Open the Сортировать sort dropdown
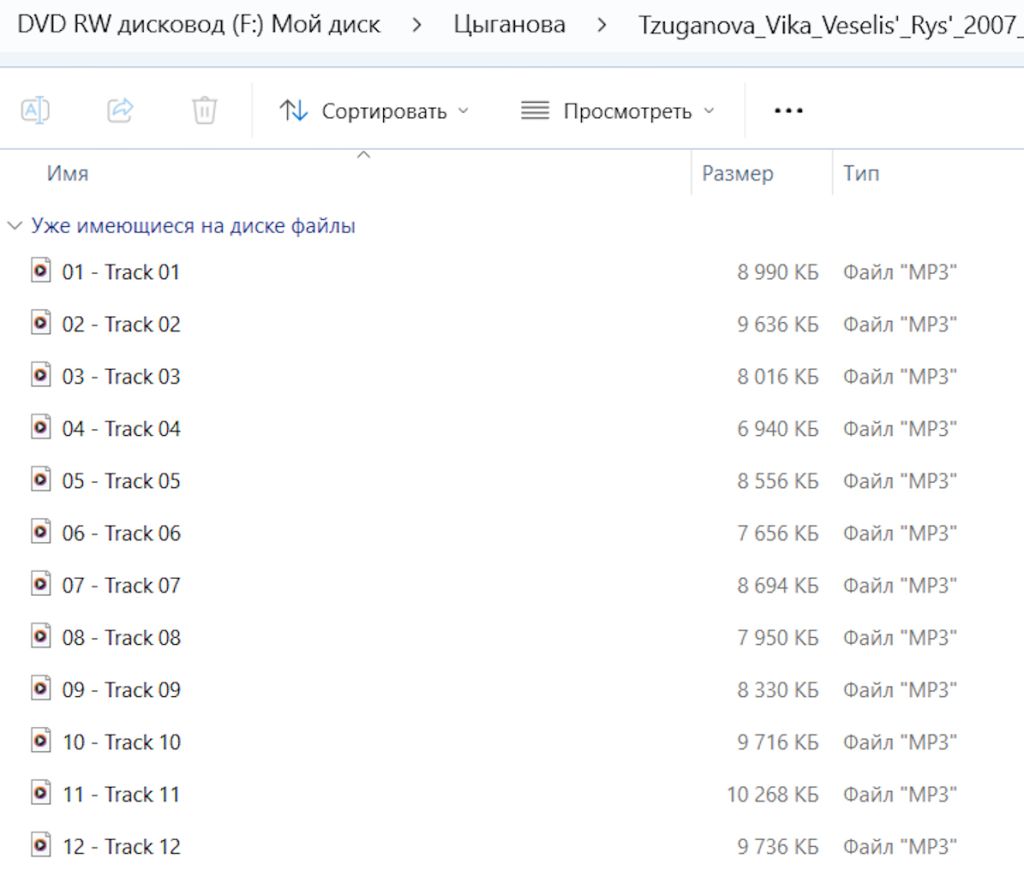The image size is (1024, 888). (374, 111)
